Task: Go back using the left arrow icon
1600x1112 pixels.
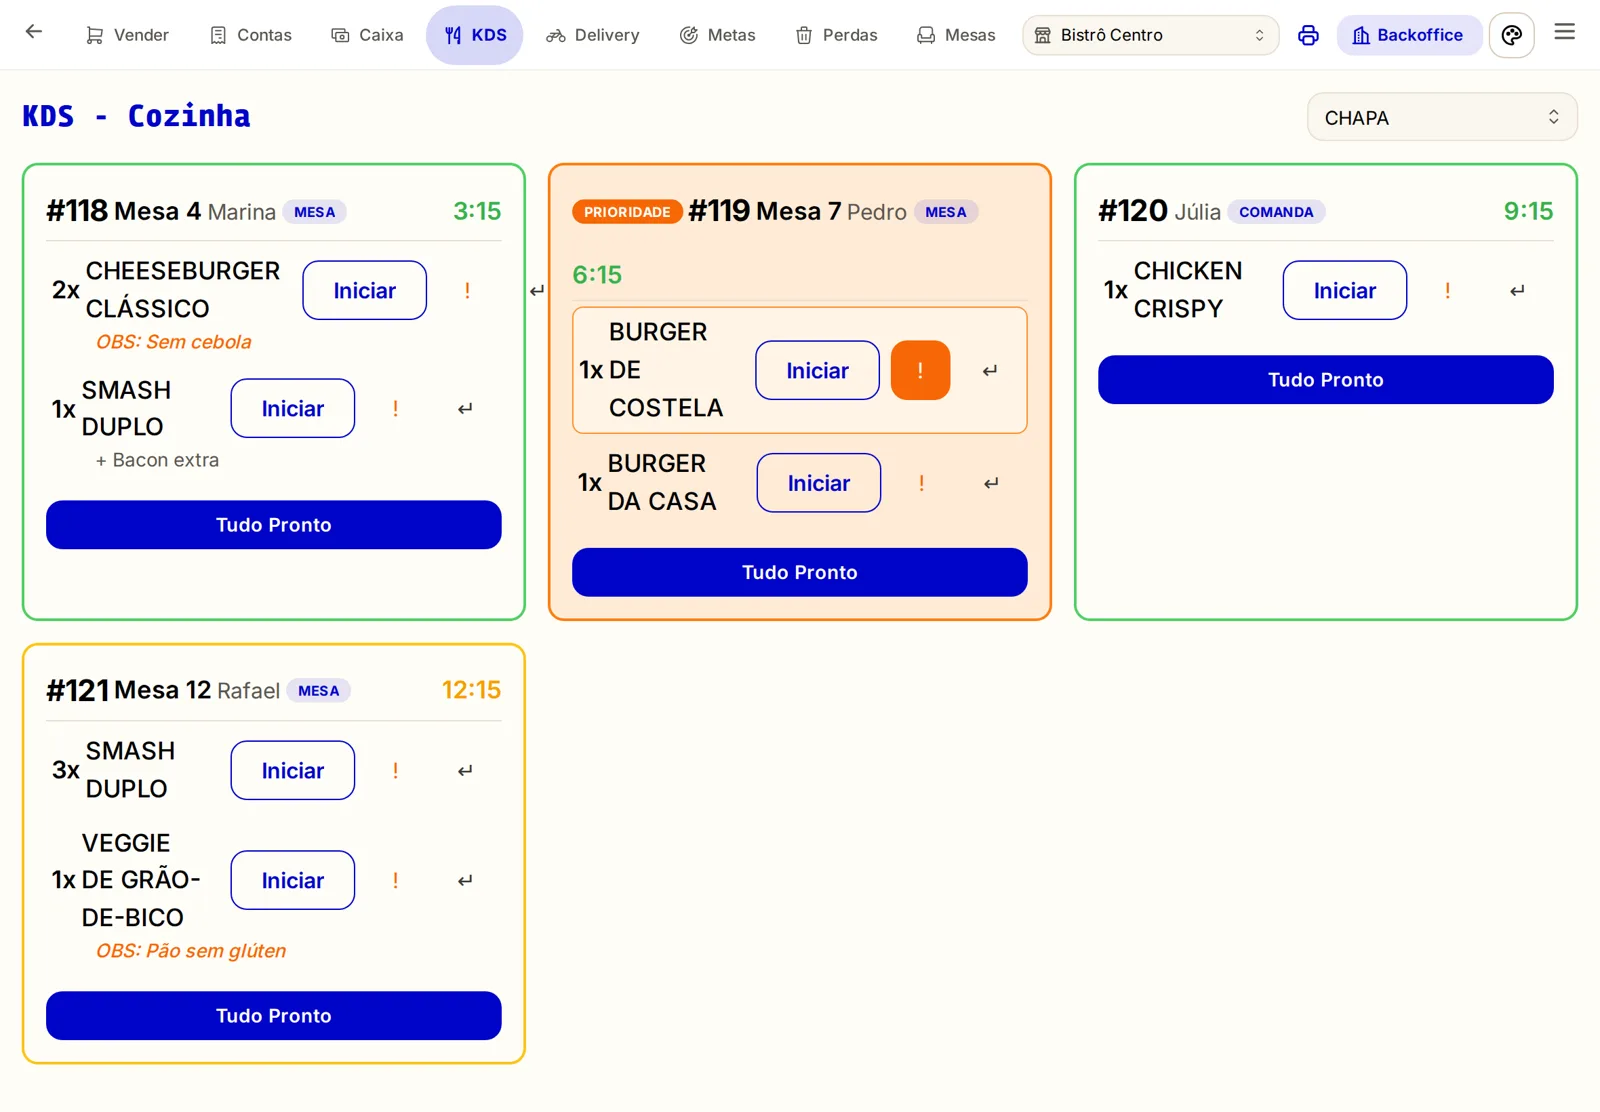Action: [x=34, y=32]
